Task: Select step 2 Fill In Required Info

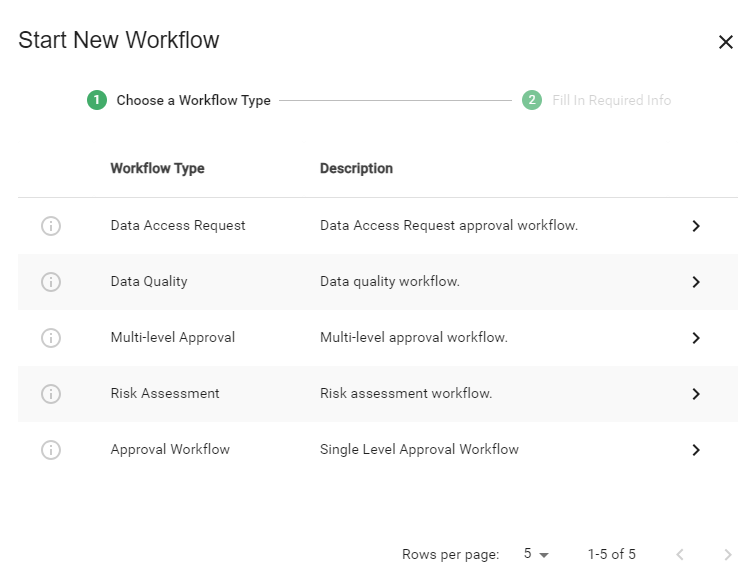Action: (x=596, y=100)
